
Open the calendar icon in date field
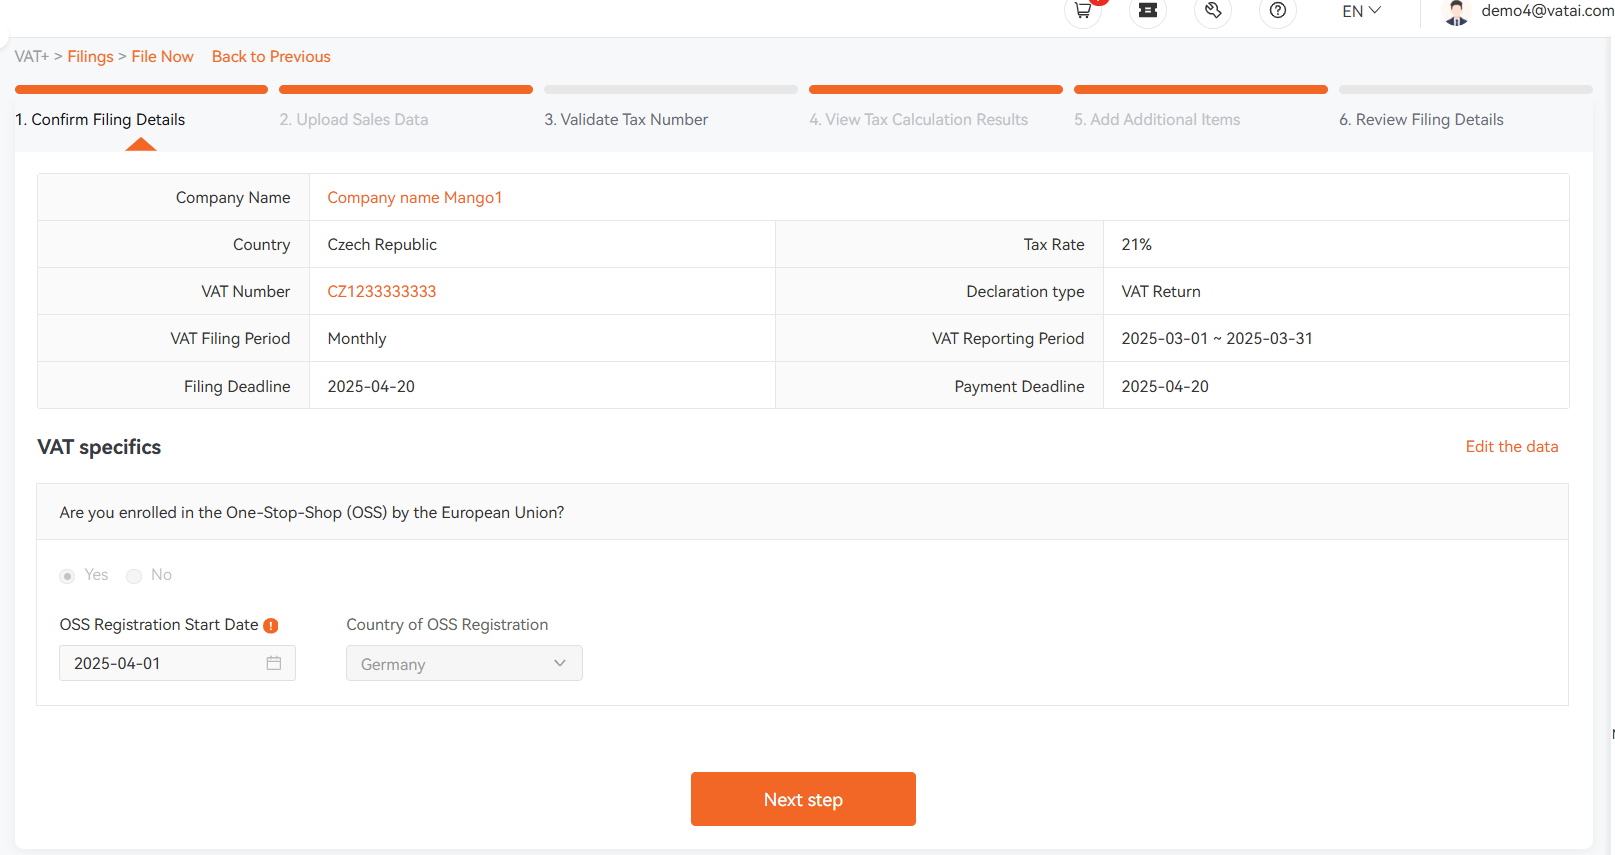pyautogui.click(x=274, y=663)
